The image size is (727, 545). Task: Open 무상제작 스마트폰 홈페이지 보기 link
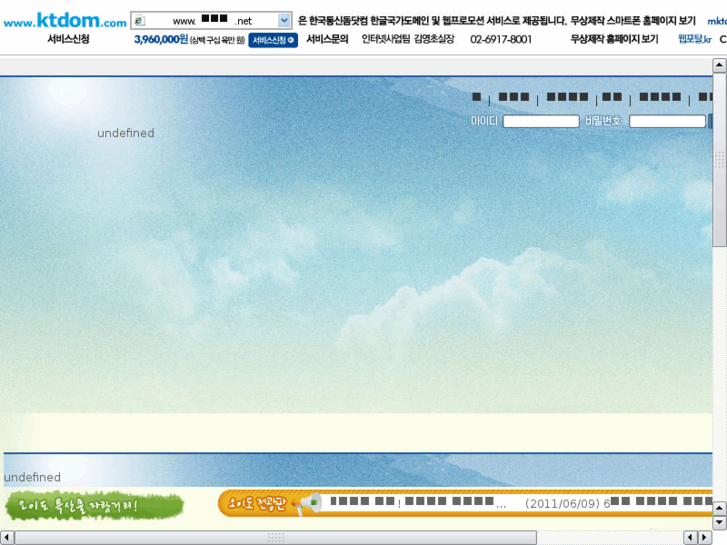point(633,21)
